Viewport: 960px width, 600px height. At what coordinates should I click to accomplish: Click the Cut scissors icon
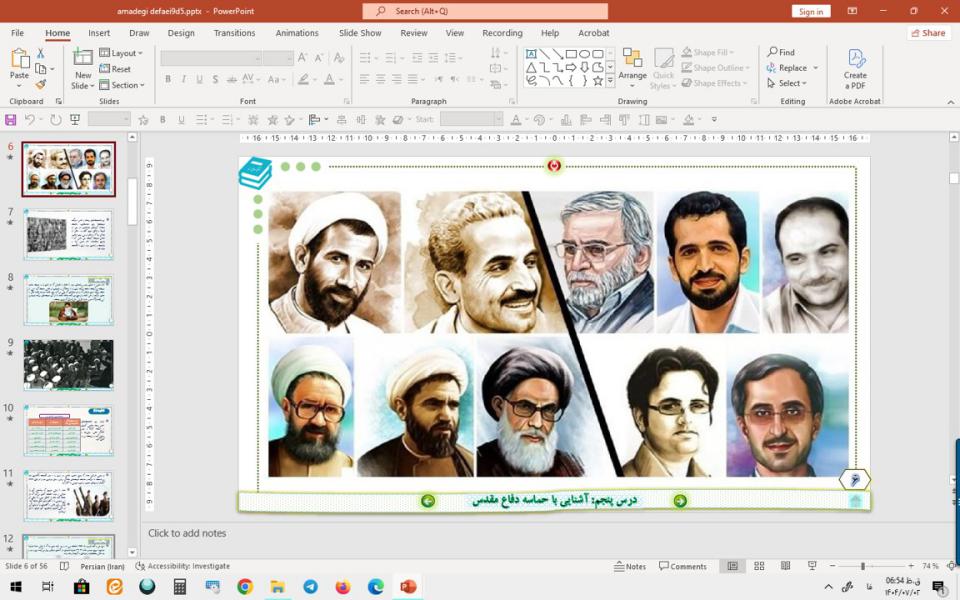pos(40,53)
